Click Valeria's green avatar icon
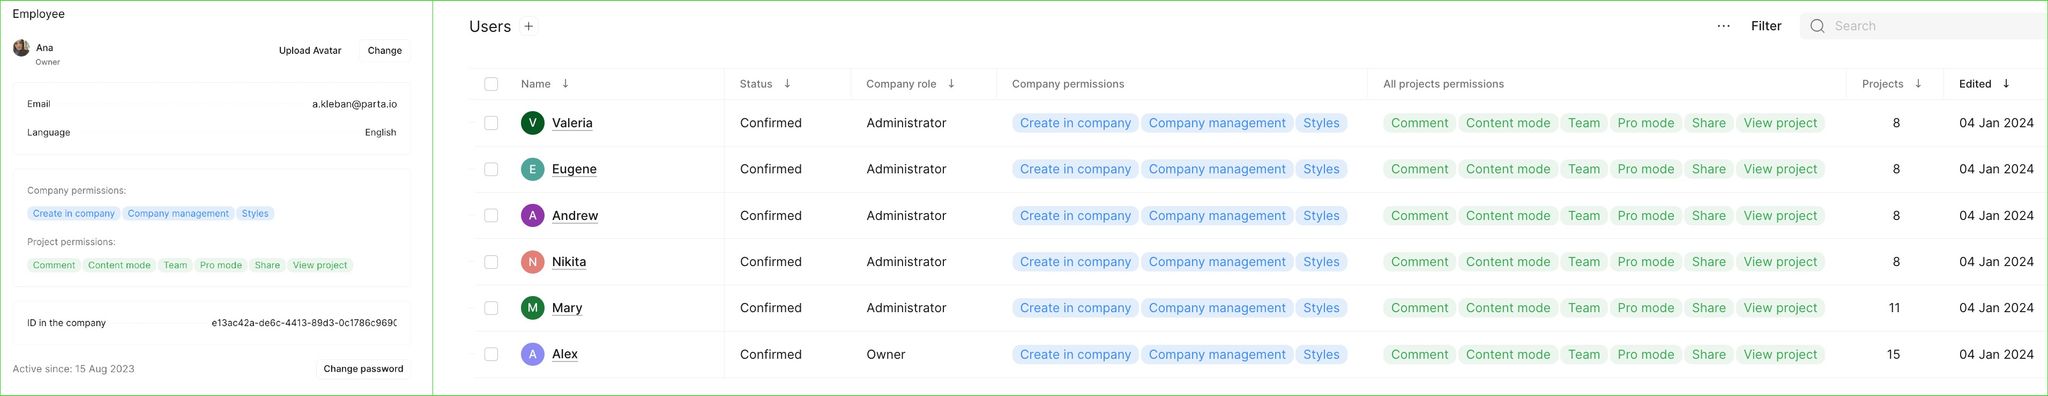This screenshot has height=396, width=2048. (x=532, y=123)
